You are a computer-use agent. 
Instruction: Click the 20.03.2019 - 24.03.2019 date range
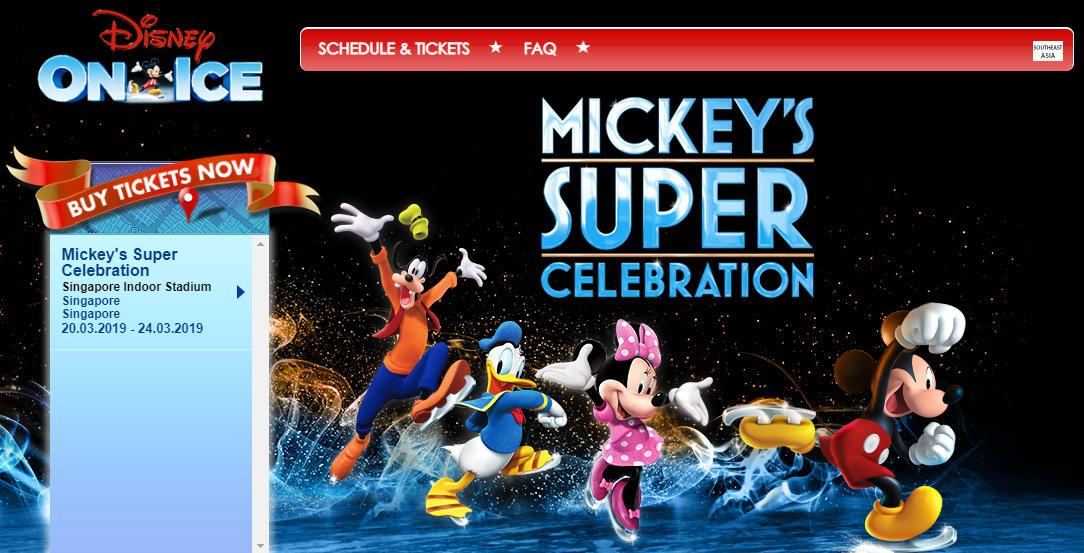[132, 328]
